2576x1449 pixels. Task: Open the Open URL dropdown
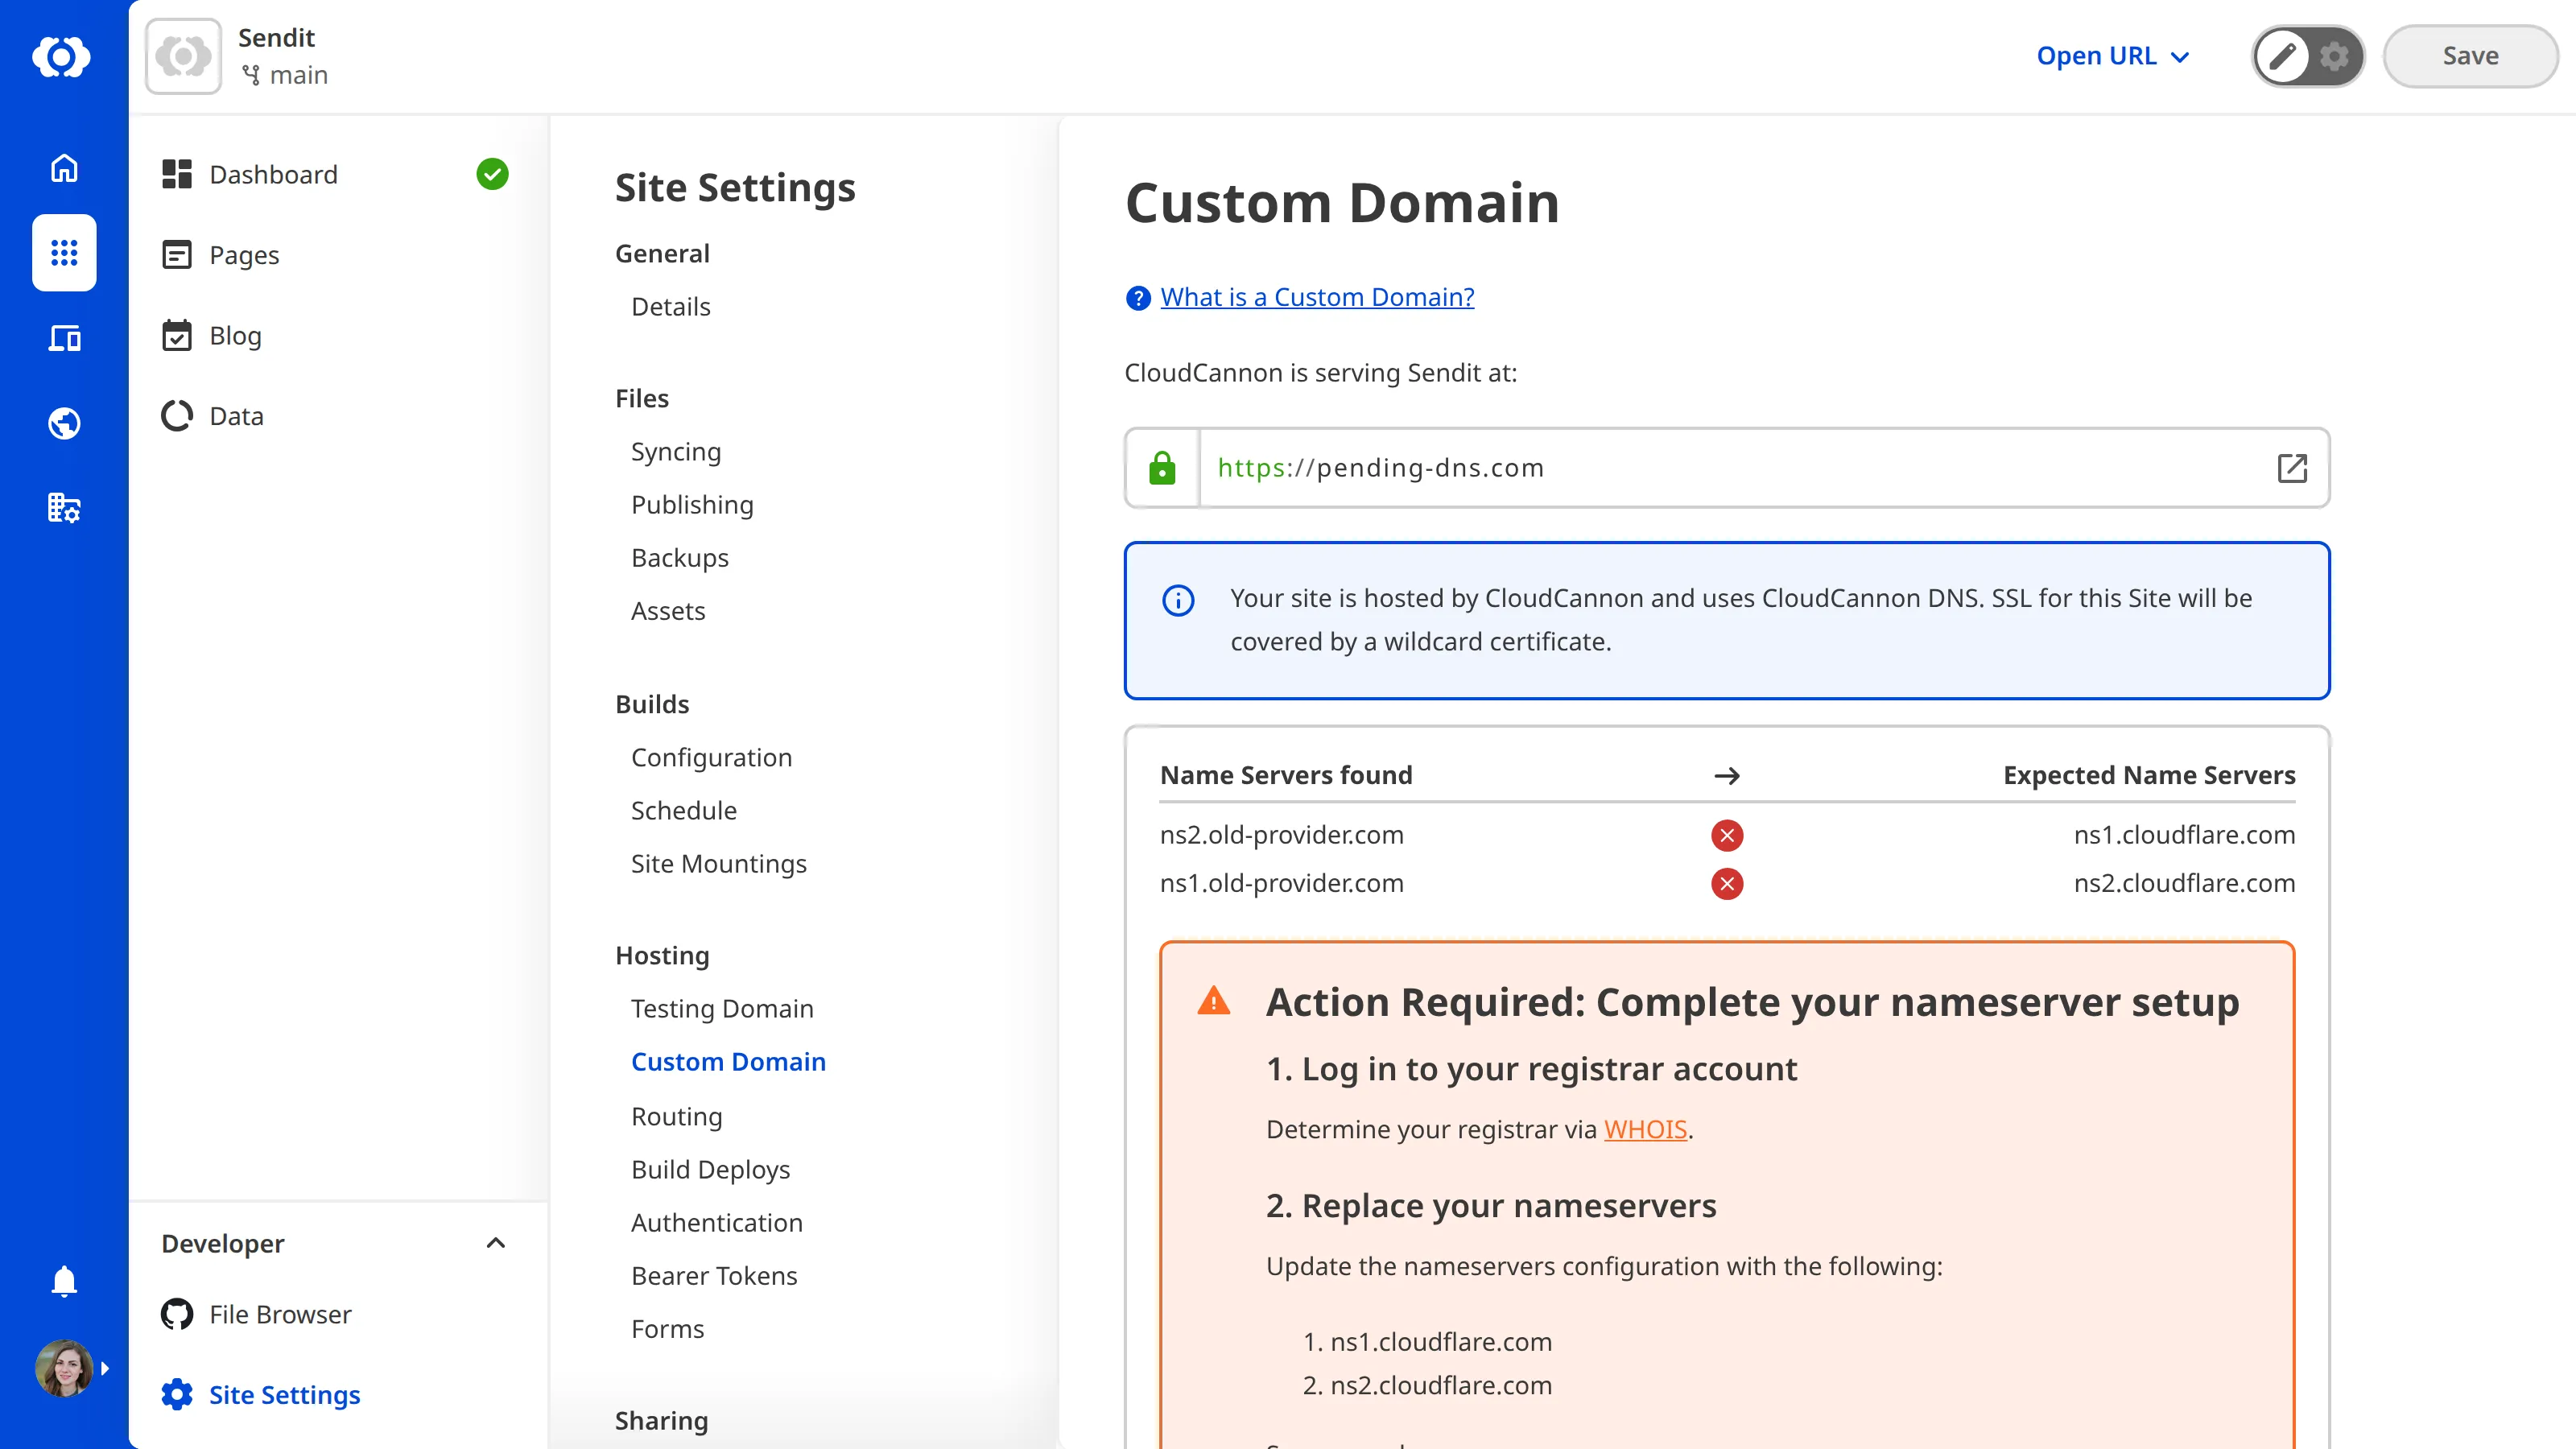pyautogui.click(x=2112, y=56)
